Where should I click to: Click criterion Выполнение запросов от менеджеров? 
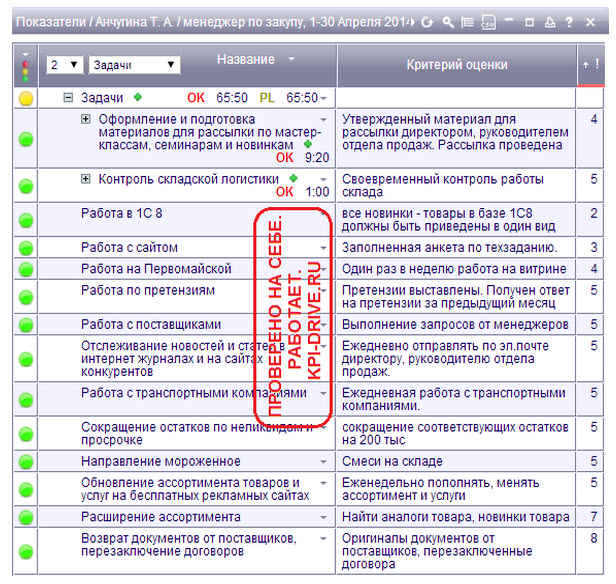coord(455,324)
